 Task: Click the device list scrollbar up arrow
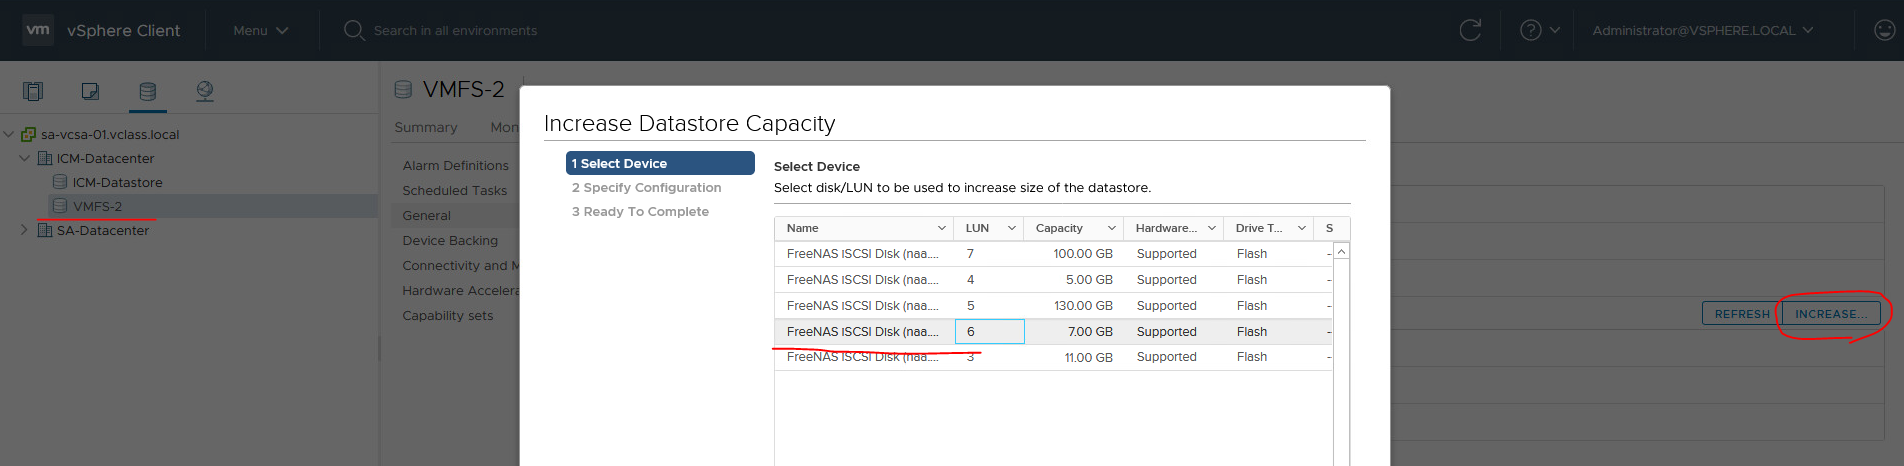pyautogui.click(x=1341, y=251)
